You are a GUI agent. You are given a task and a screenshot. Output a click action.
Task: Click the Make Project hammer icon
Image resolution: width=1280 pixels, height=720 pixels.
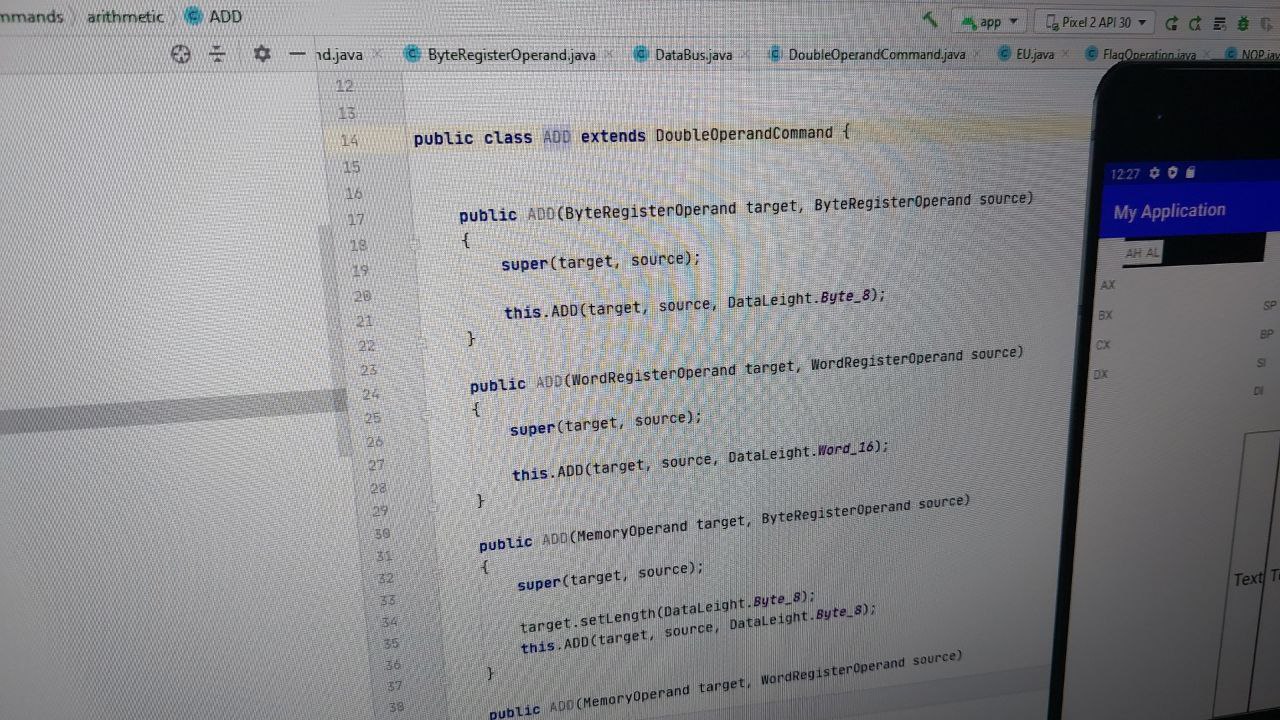pyautogui.click(x=931, y=19)
